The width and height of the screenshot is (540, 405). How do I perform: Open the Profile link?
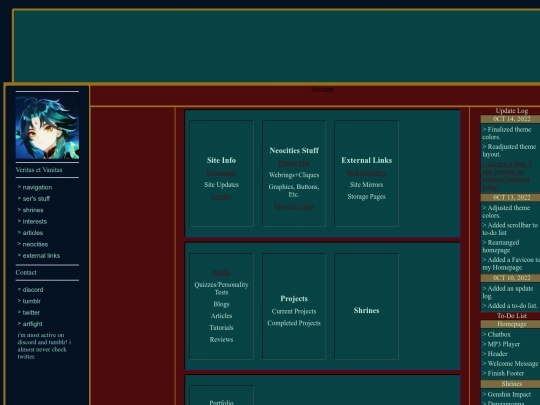(x=221, y=273)
